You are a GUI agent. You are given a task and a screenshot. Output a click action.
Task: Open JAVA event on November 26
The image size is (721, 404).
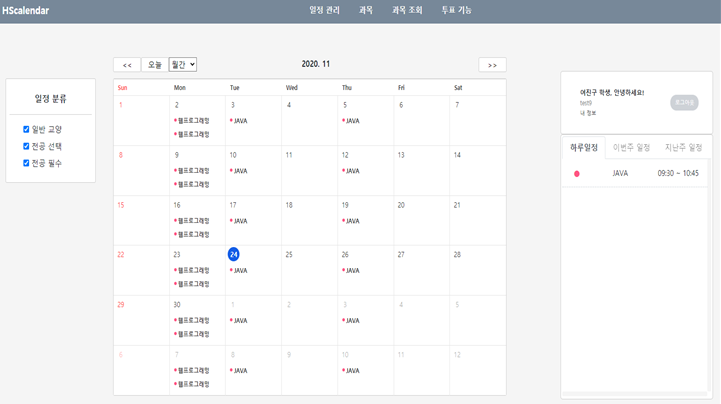[x=351, y=271]
